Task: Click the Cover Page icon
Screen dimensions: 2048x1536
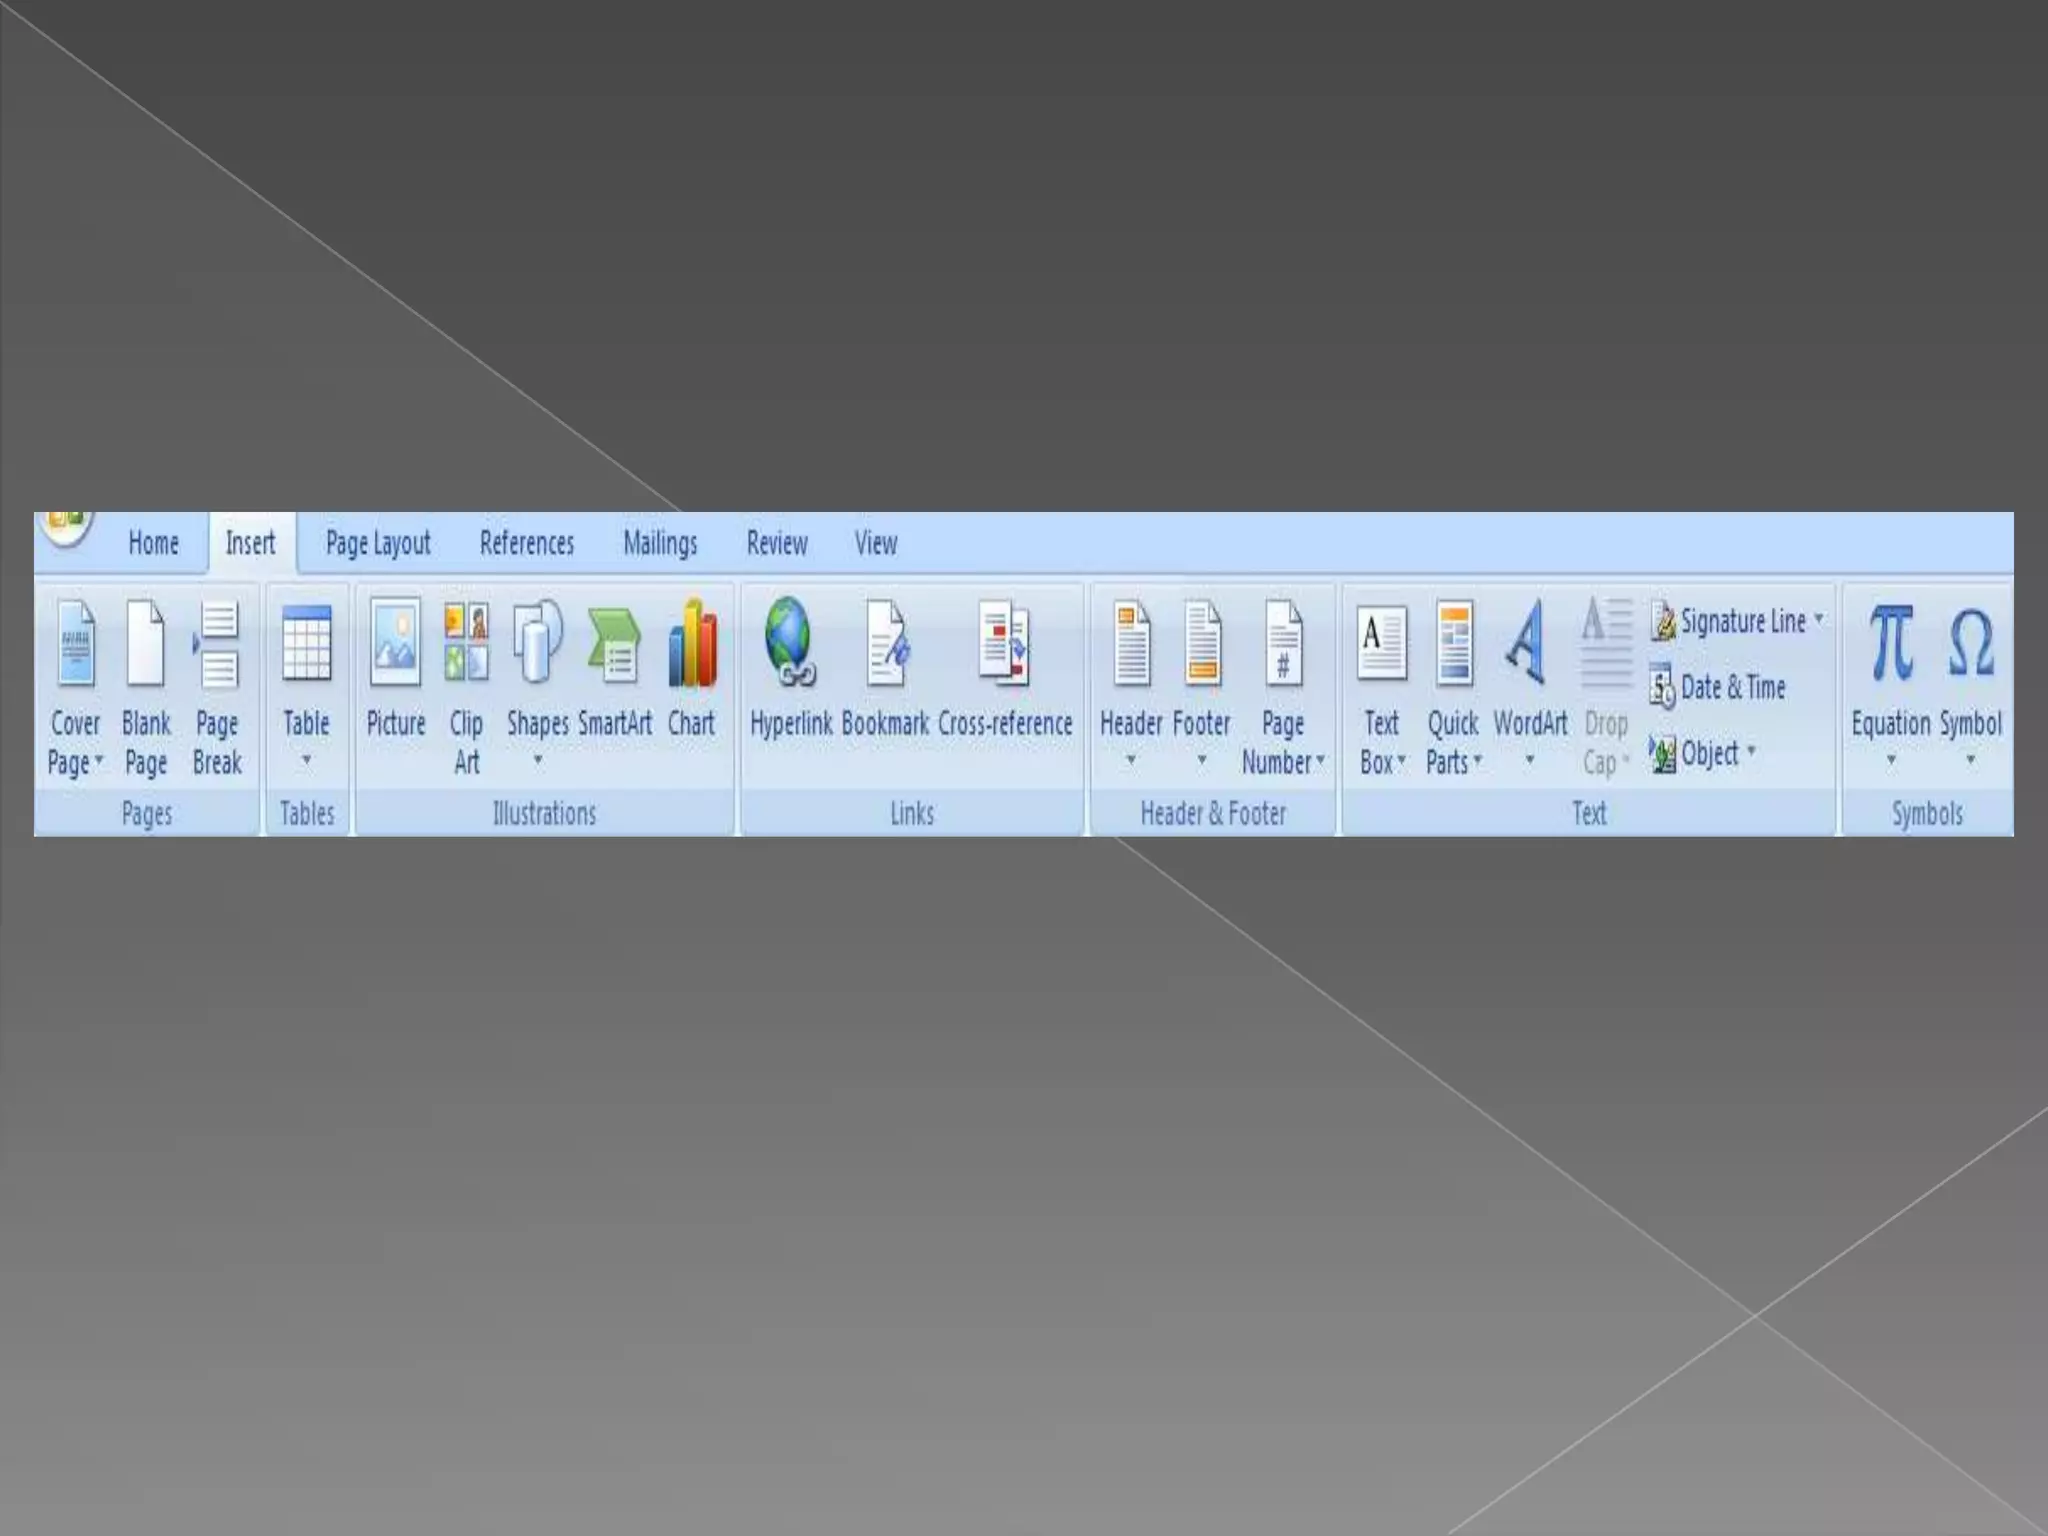Action: (x=76, y=645)
